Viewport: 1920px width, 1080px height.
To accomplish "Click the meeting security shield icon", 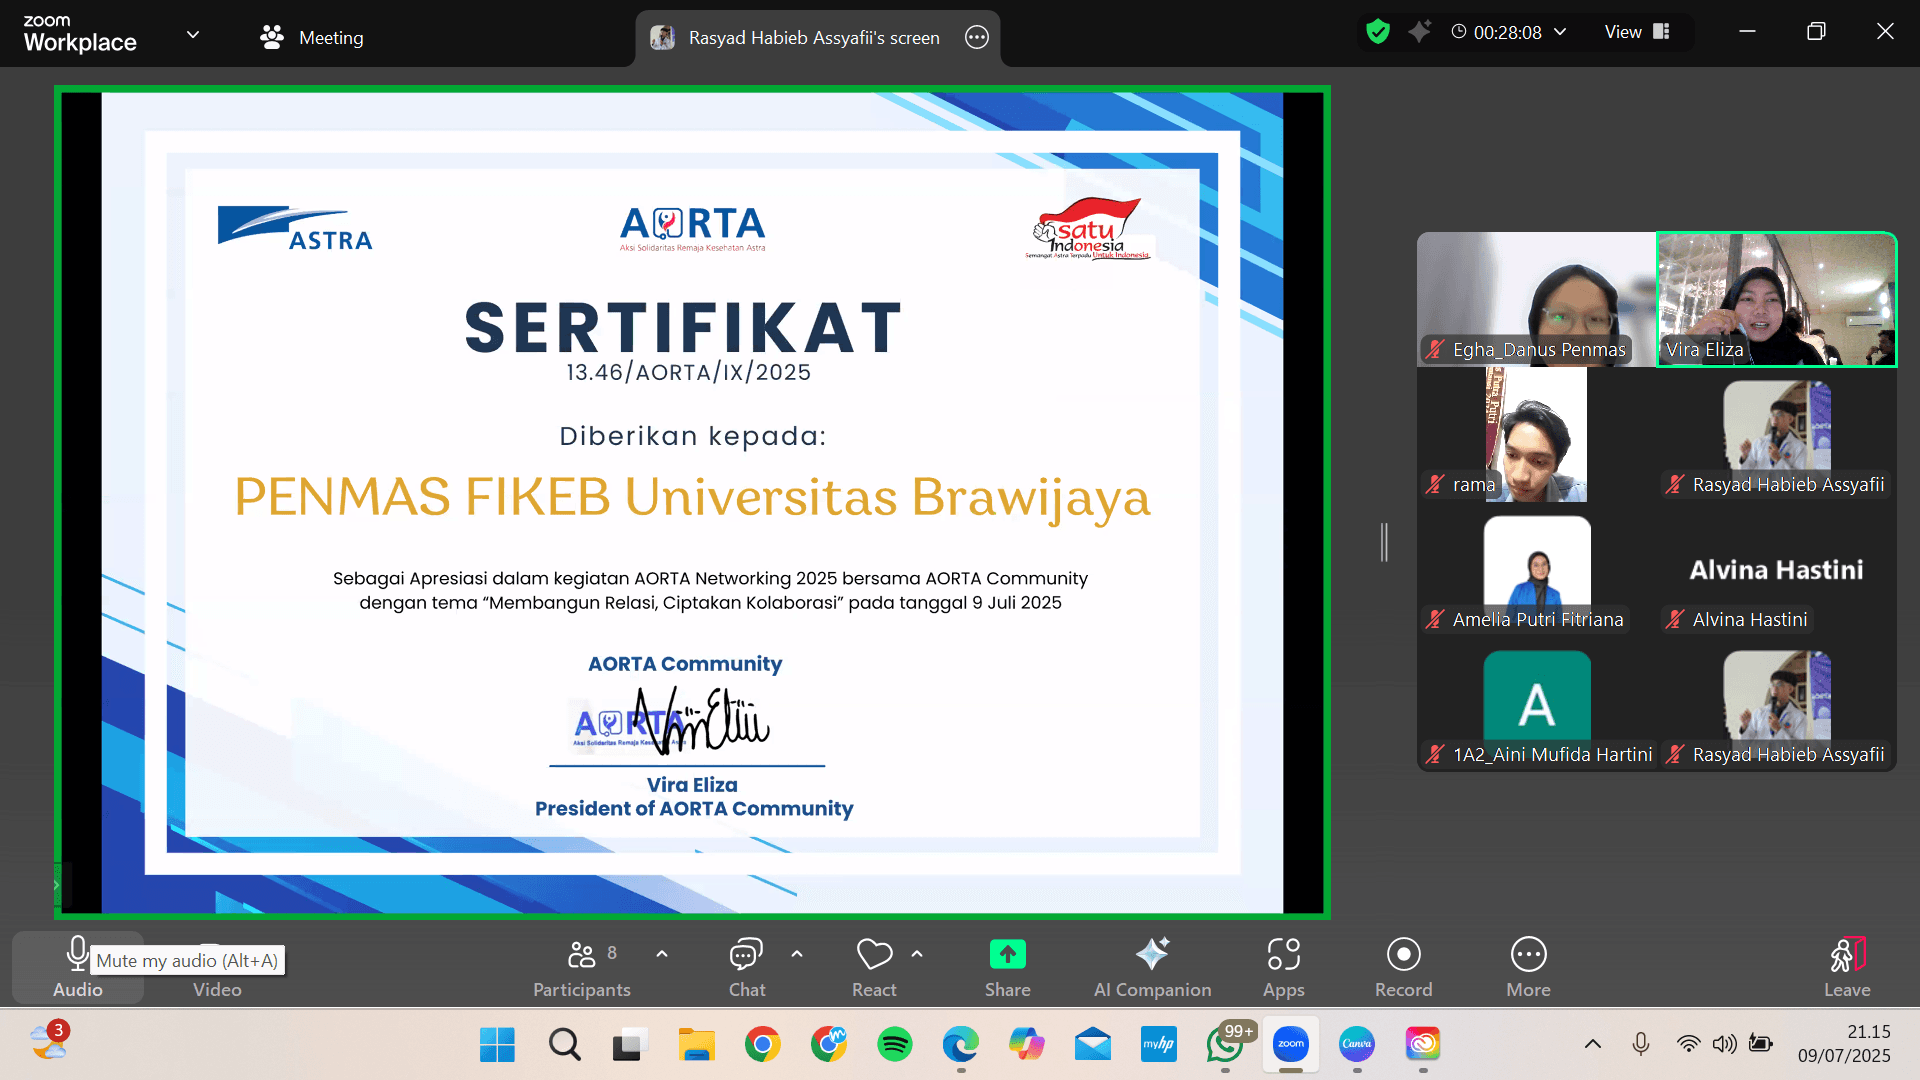I will (1377, 31).
